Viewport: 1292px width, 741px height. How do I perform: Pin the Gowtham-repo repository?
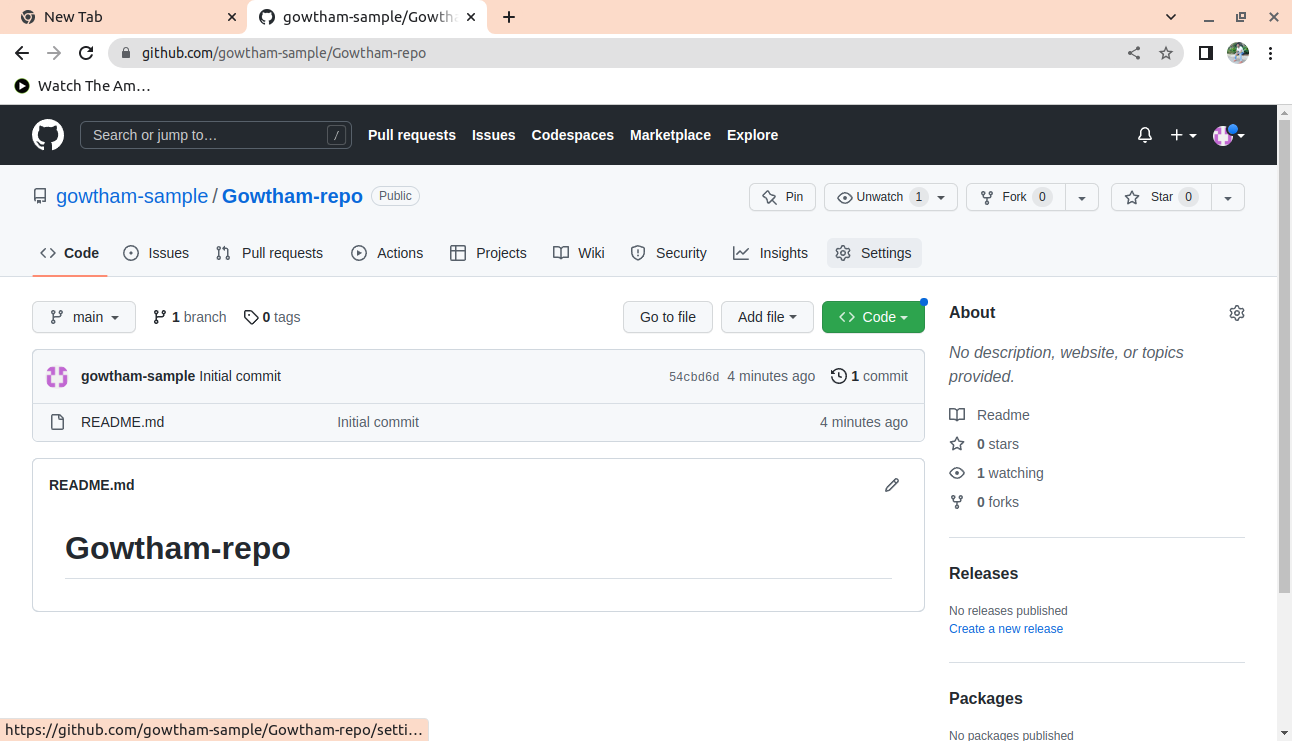(x=782, y=197)
